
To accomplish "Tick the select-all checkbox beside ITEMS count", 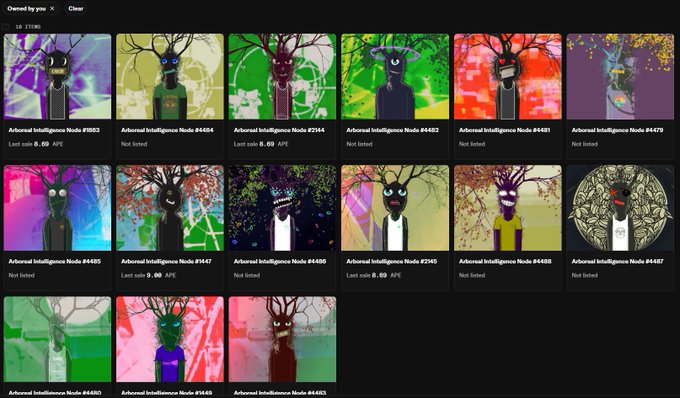I will 6,27.
